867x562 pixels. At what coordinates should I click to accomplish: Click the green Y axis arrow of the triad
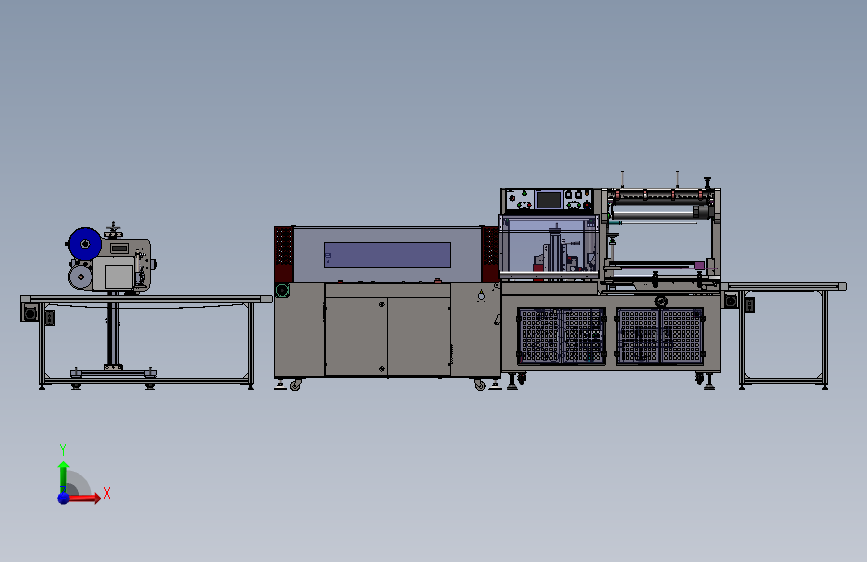pos(63,477)
